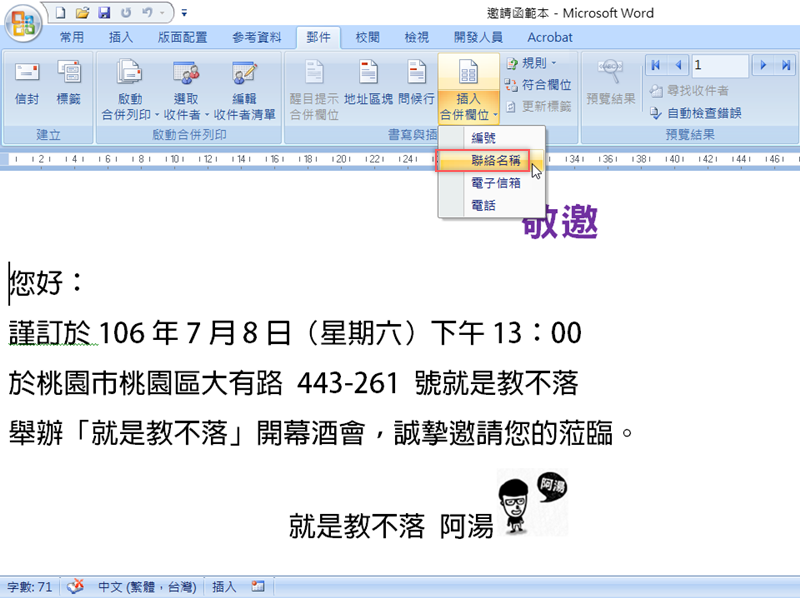Image resolution: width=800 pixels, height=598 pixels.
Task: Insert an 地址區塊 address block
Action: (x=368, y=83)
